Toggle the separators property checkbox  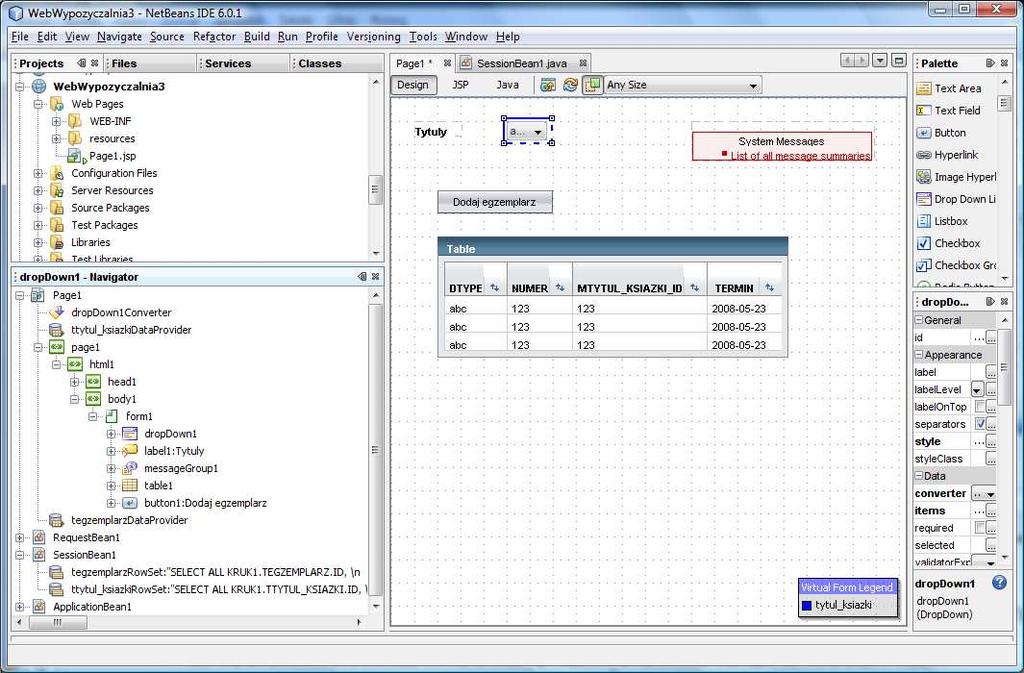click(980, 424)
